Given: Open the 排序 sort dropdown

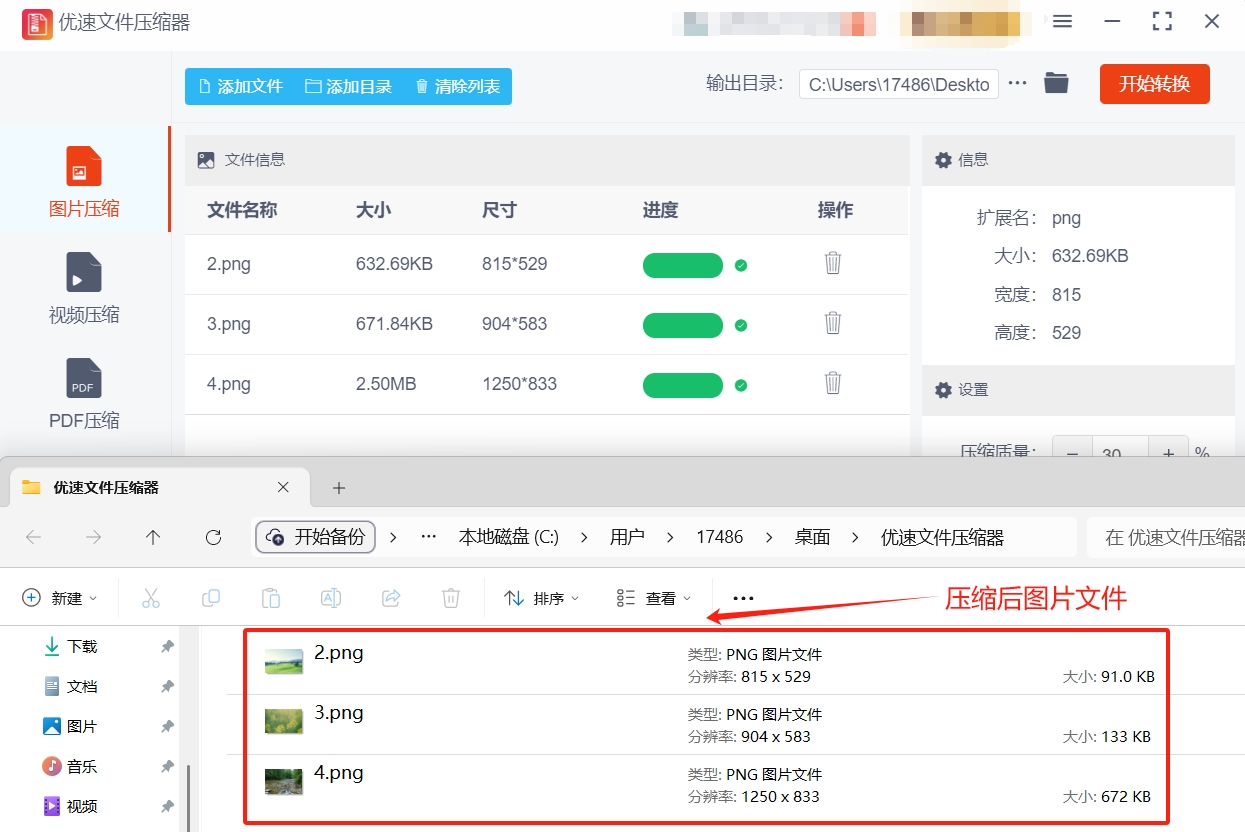Looking at the screenshot, I should click(542, 598).
